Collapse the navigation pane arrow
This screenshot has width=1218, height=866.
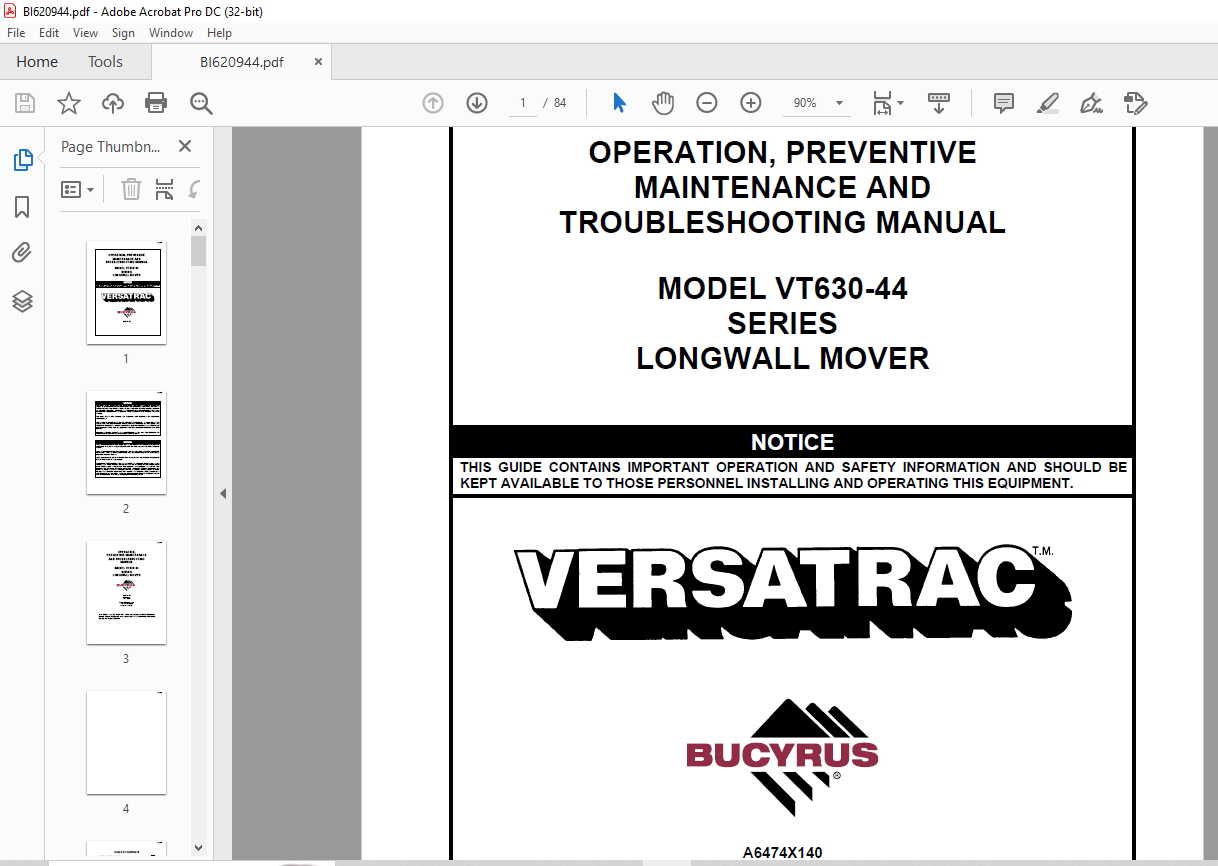223,493
